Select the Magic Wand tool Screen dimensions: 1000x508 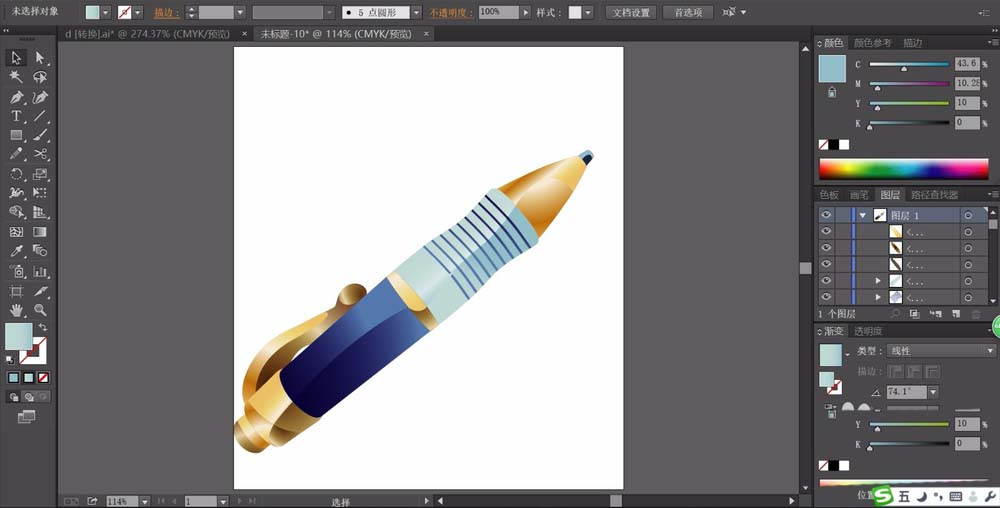(16, 77)
